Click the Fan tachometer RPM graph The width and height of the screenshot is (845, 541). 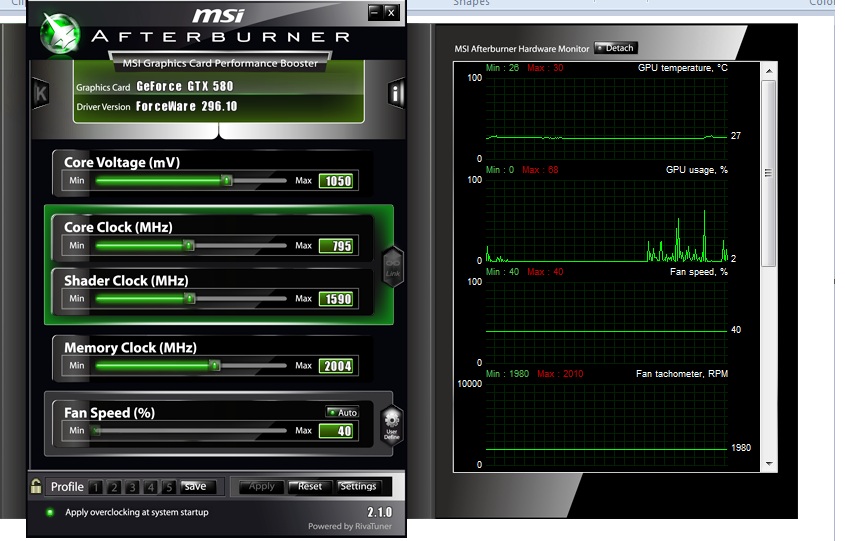(x=607, y=425)
